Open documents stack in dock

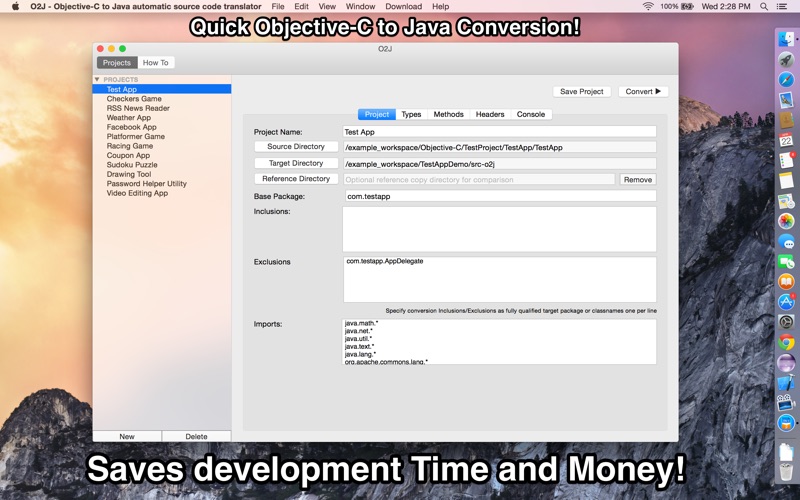click(786, 451)
